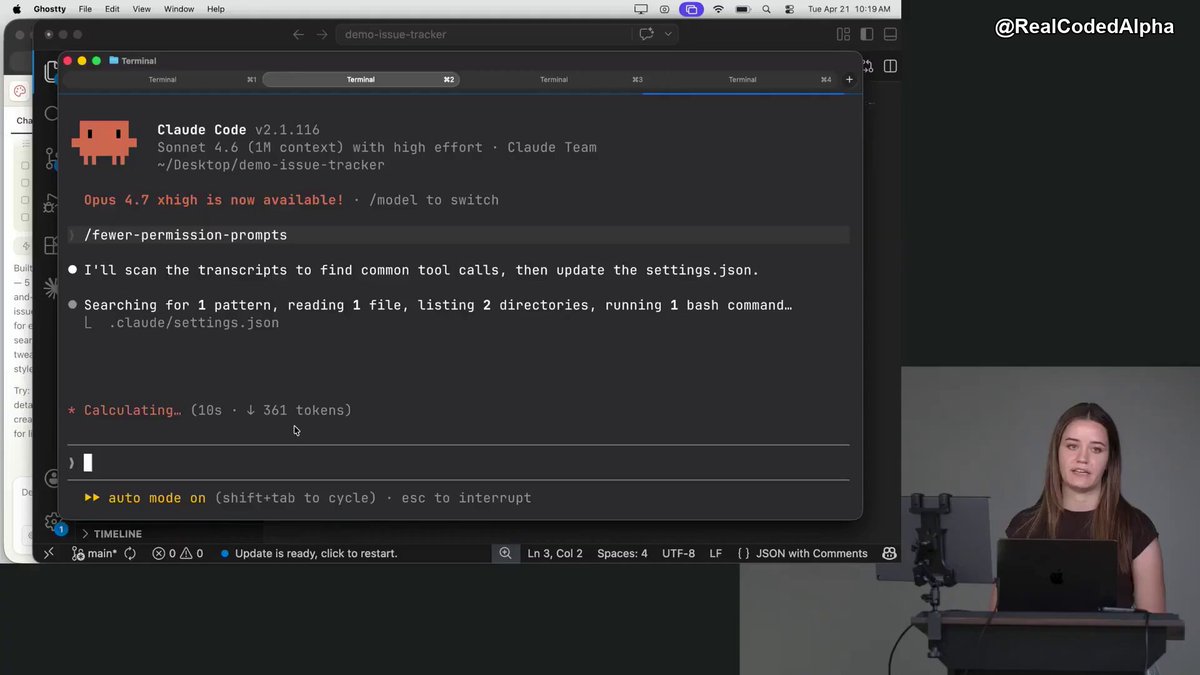Open the Explorer icon in the activity bar
This screenshot has height=675, width=1200.
point(51,72)
